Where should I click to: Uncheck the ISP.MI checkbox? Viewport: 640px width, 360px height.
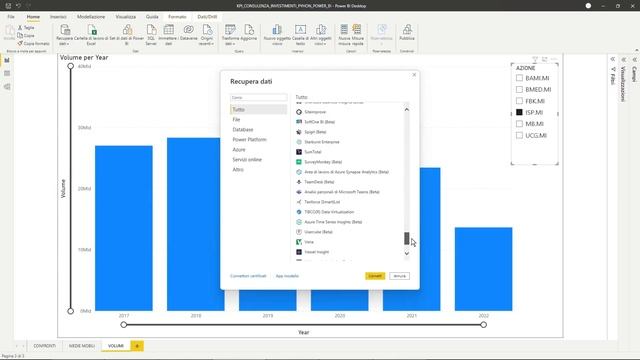[x=519, y=112]
